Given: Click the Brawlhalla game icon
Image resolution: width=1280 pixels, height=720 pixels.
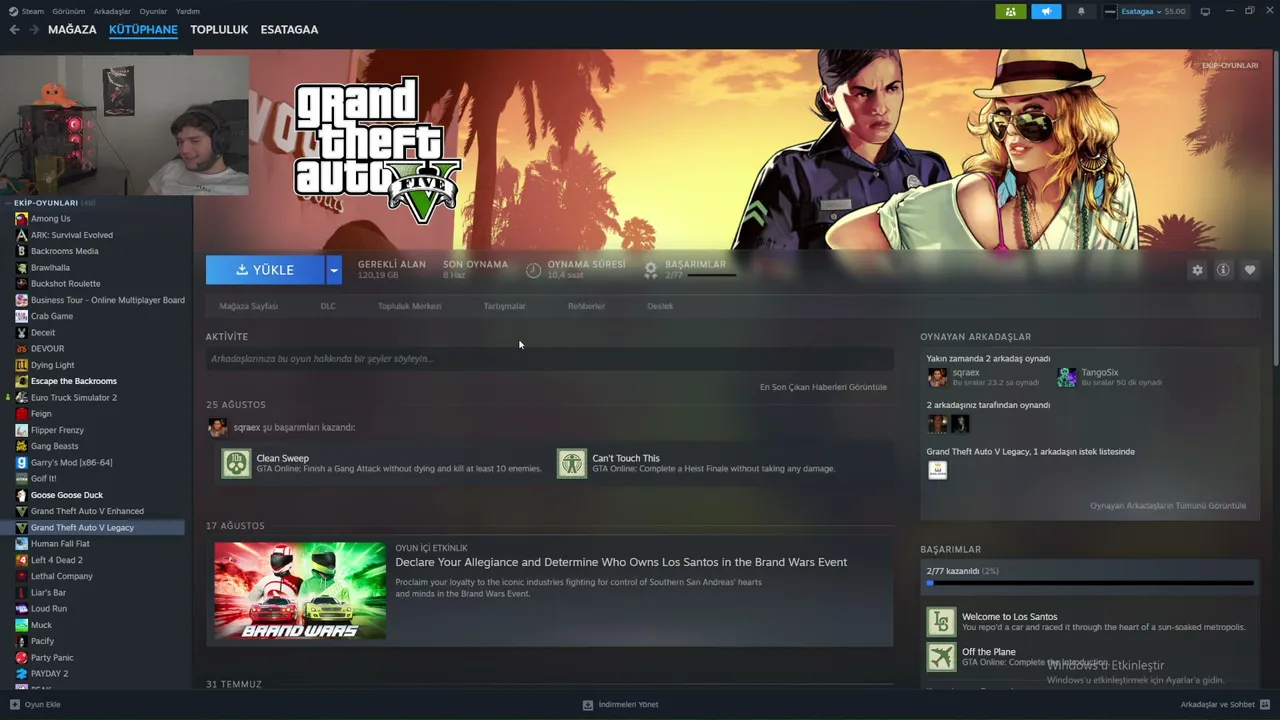Looking at the screenshot, I should click(x=21, y=268).
